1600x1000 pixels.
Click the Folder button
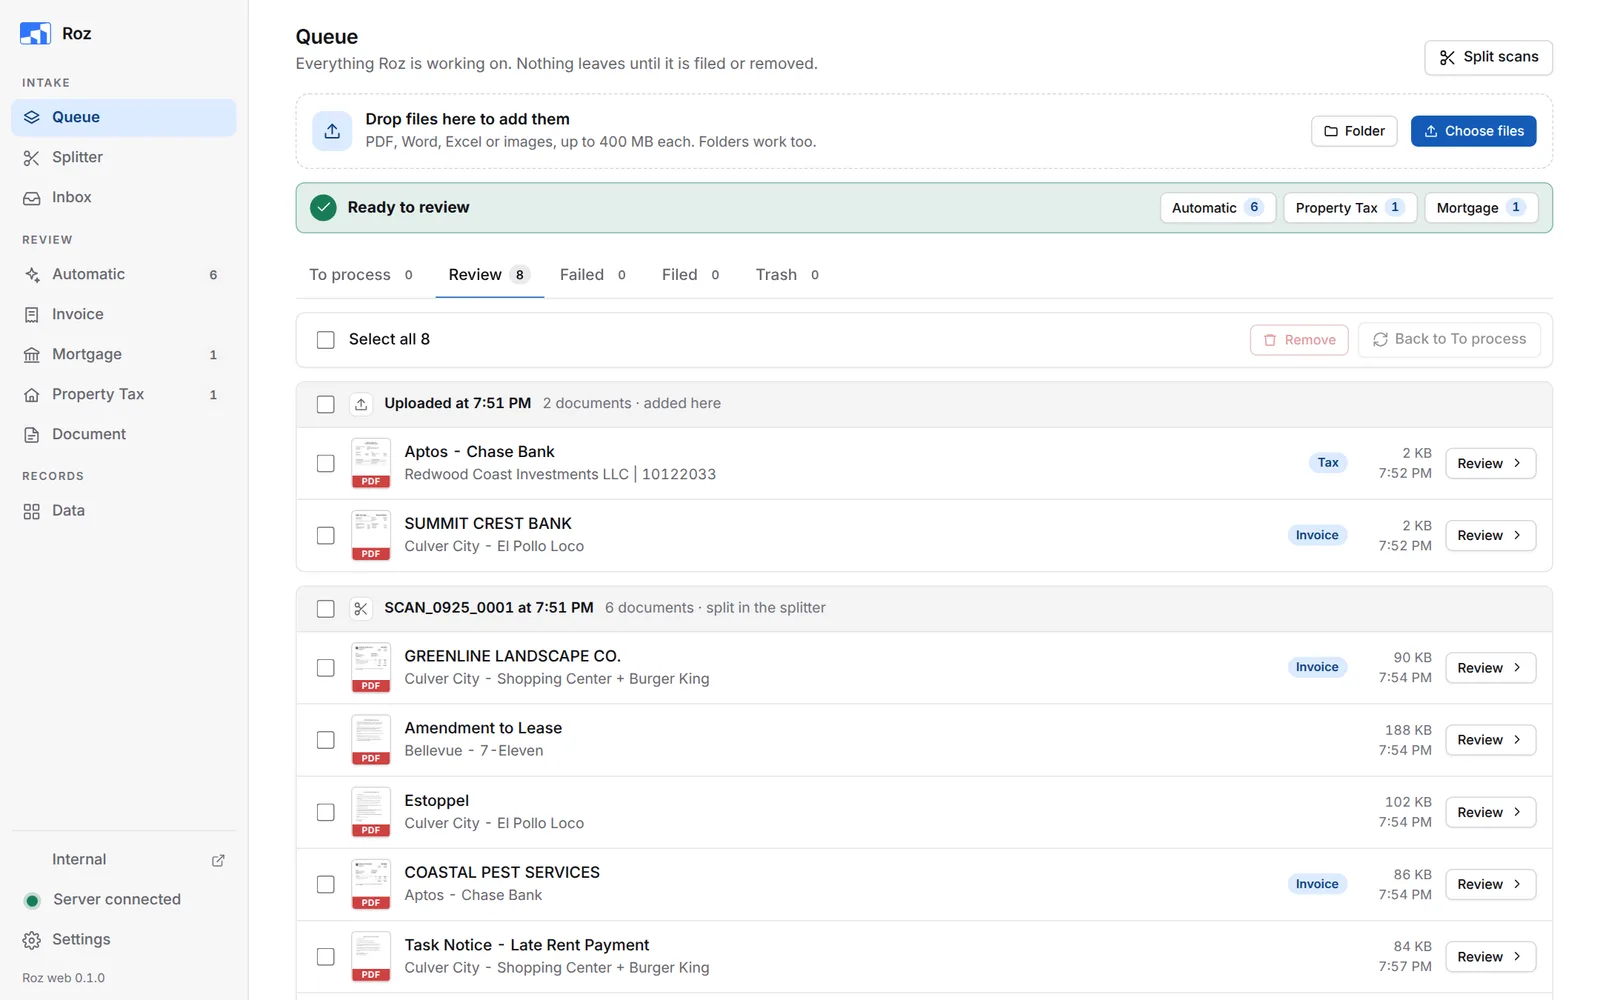(x=1354, y=131)
